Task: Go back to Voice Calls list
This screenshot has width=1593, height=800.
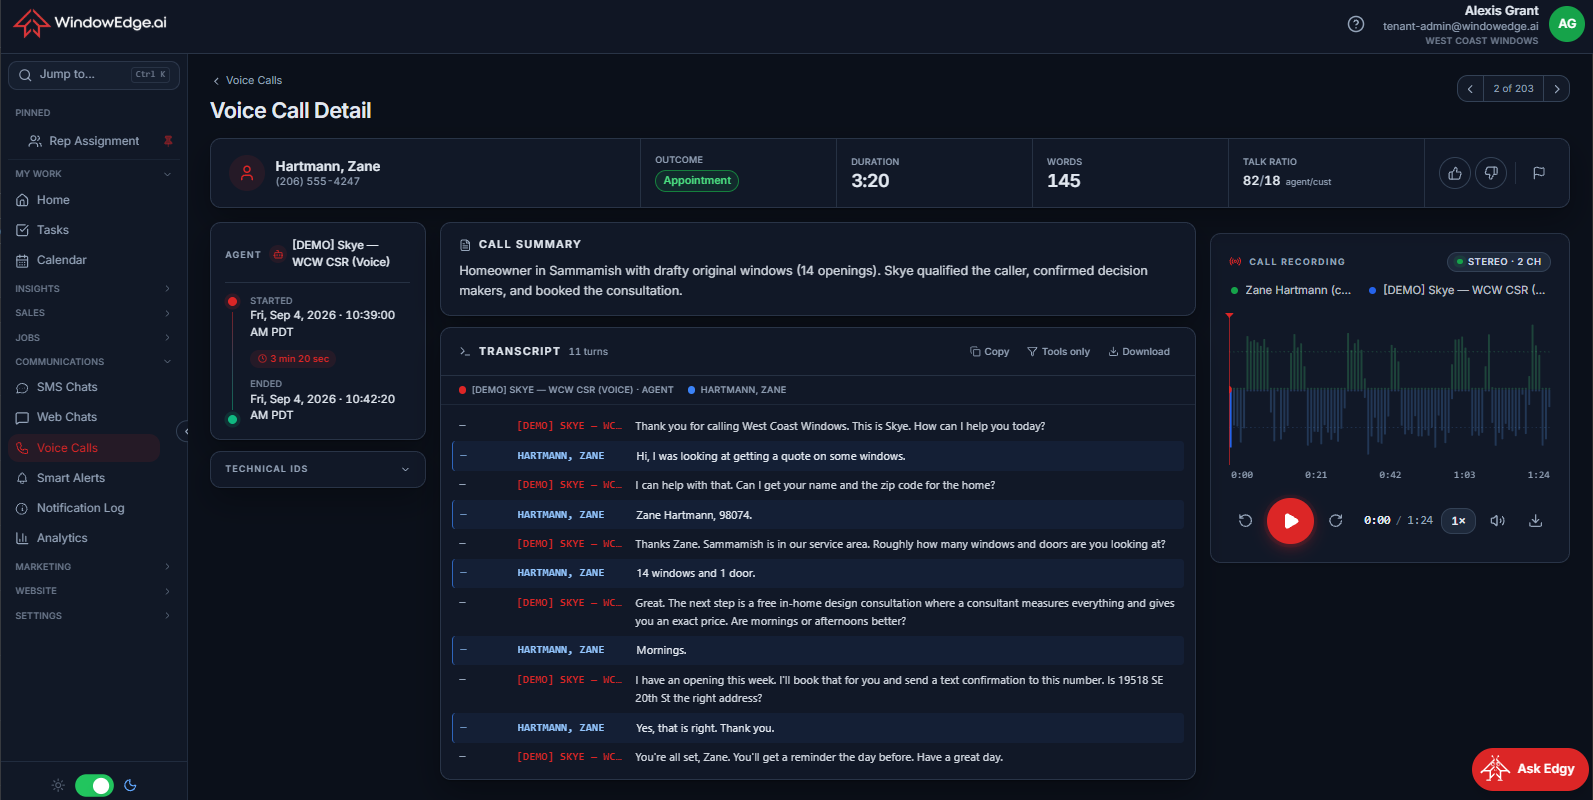Action: pyautogui.click(x=247, y=80)
